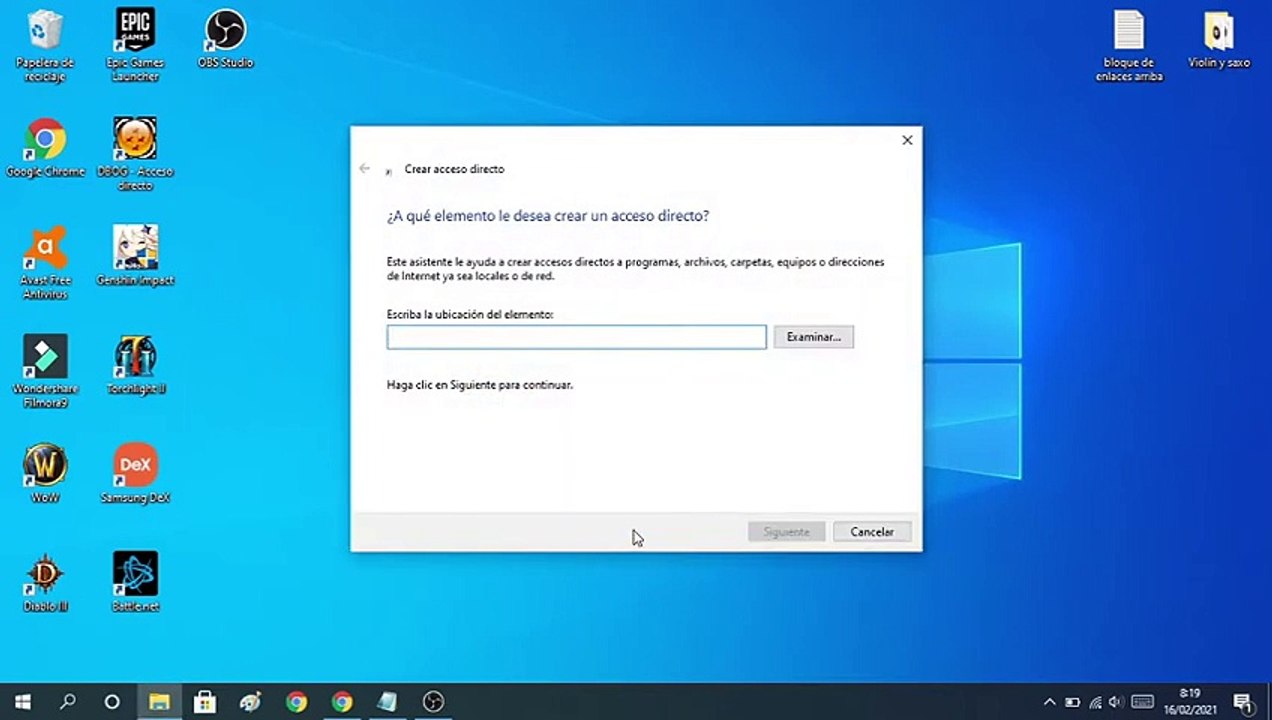
Task: Show hidden system tray icons
Action: click(x=1049, y=702)
